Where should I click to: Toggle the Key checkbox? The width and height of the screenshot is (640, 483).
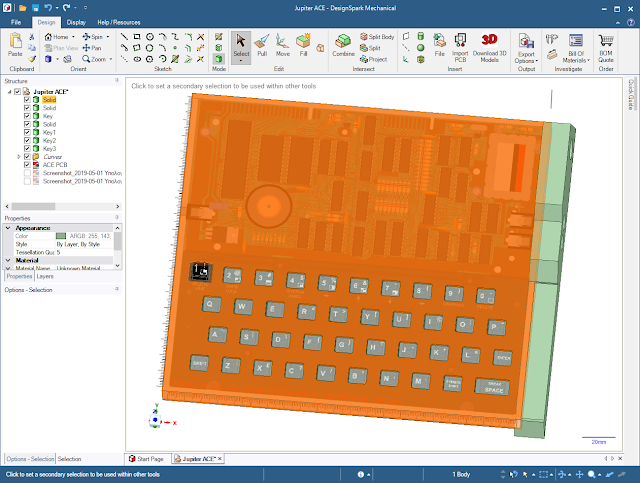(x=27, y=116)
